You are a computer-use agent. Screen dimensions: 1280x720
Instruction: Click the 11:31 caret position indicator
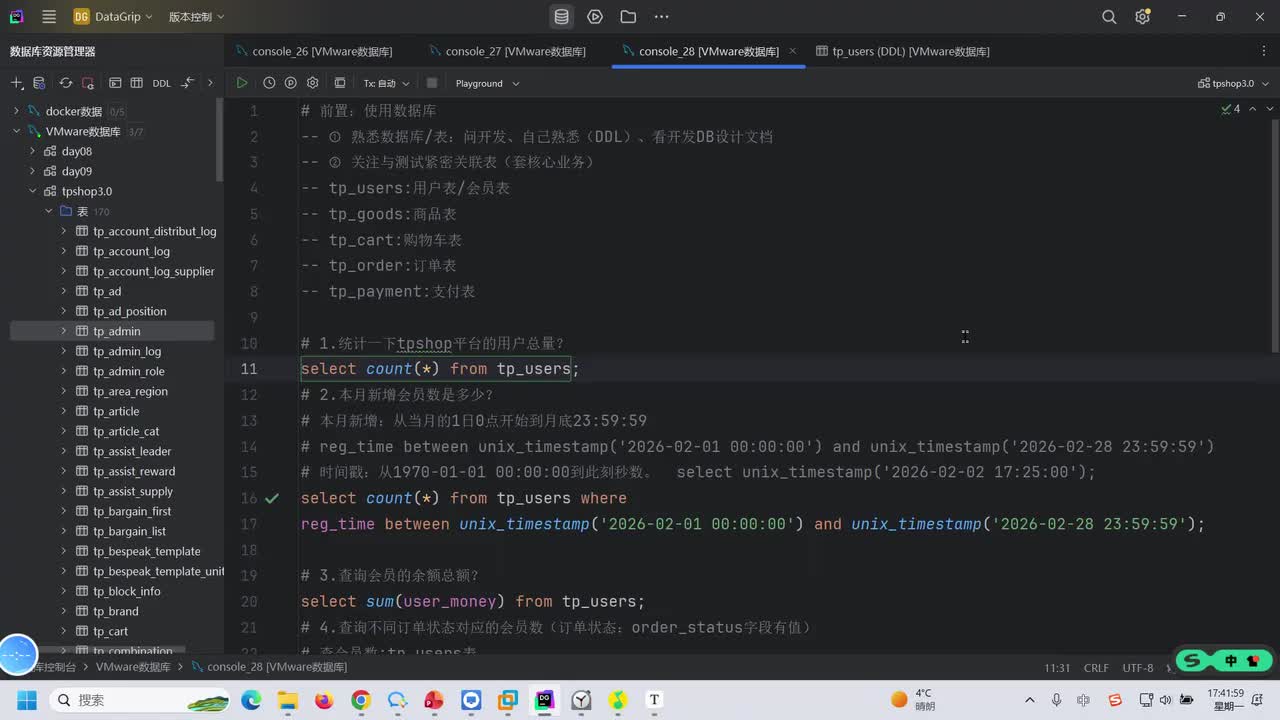[x=1057, y=668]
